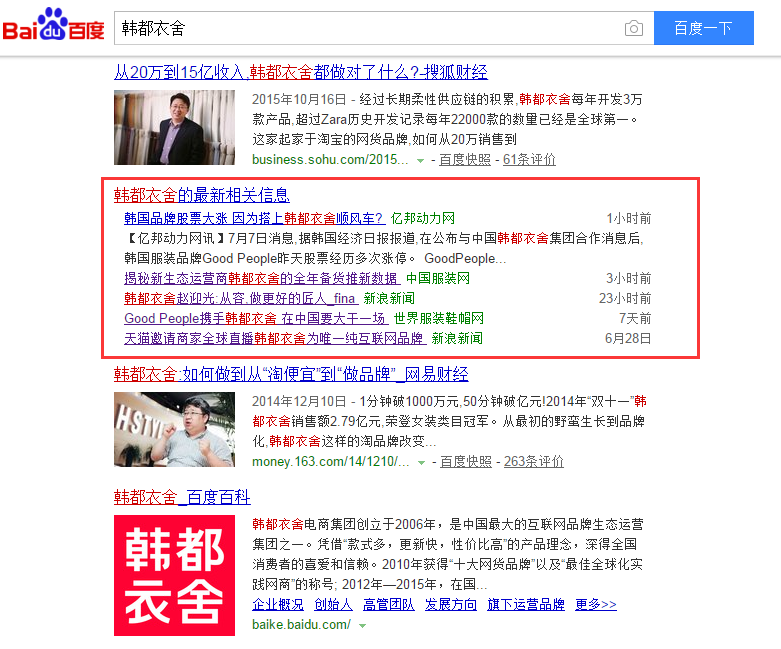Click the 更多>> link
This screenshot has height=649, width=781.
(596, 604)
